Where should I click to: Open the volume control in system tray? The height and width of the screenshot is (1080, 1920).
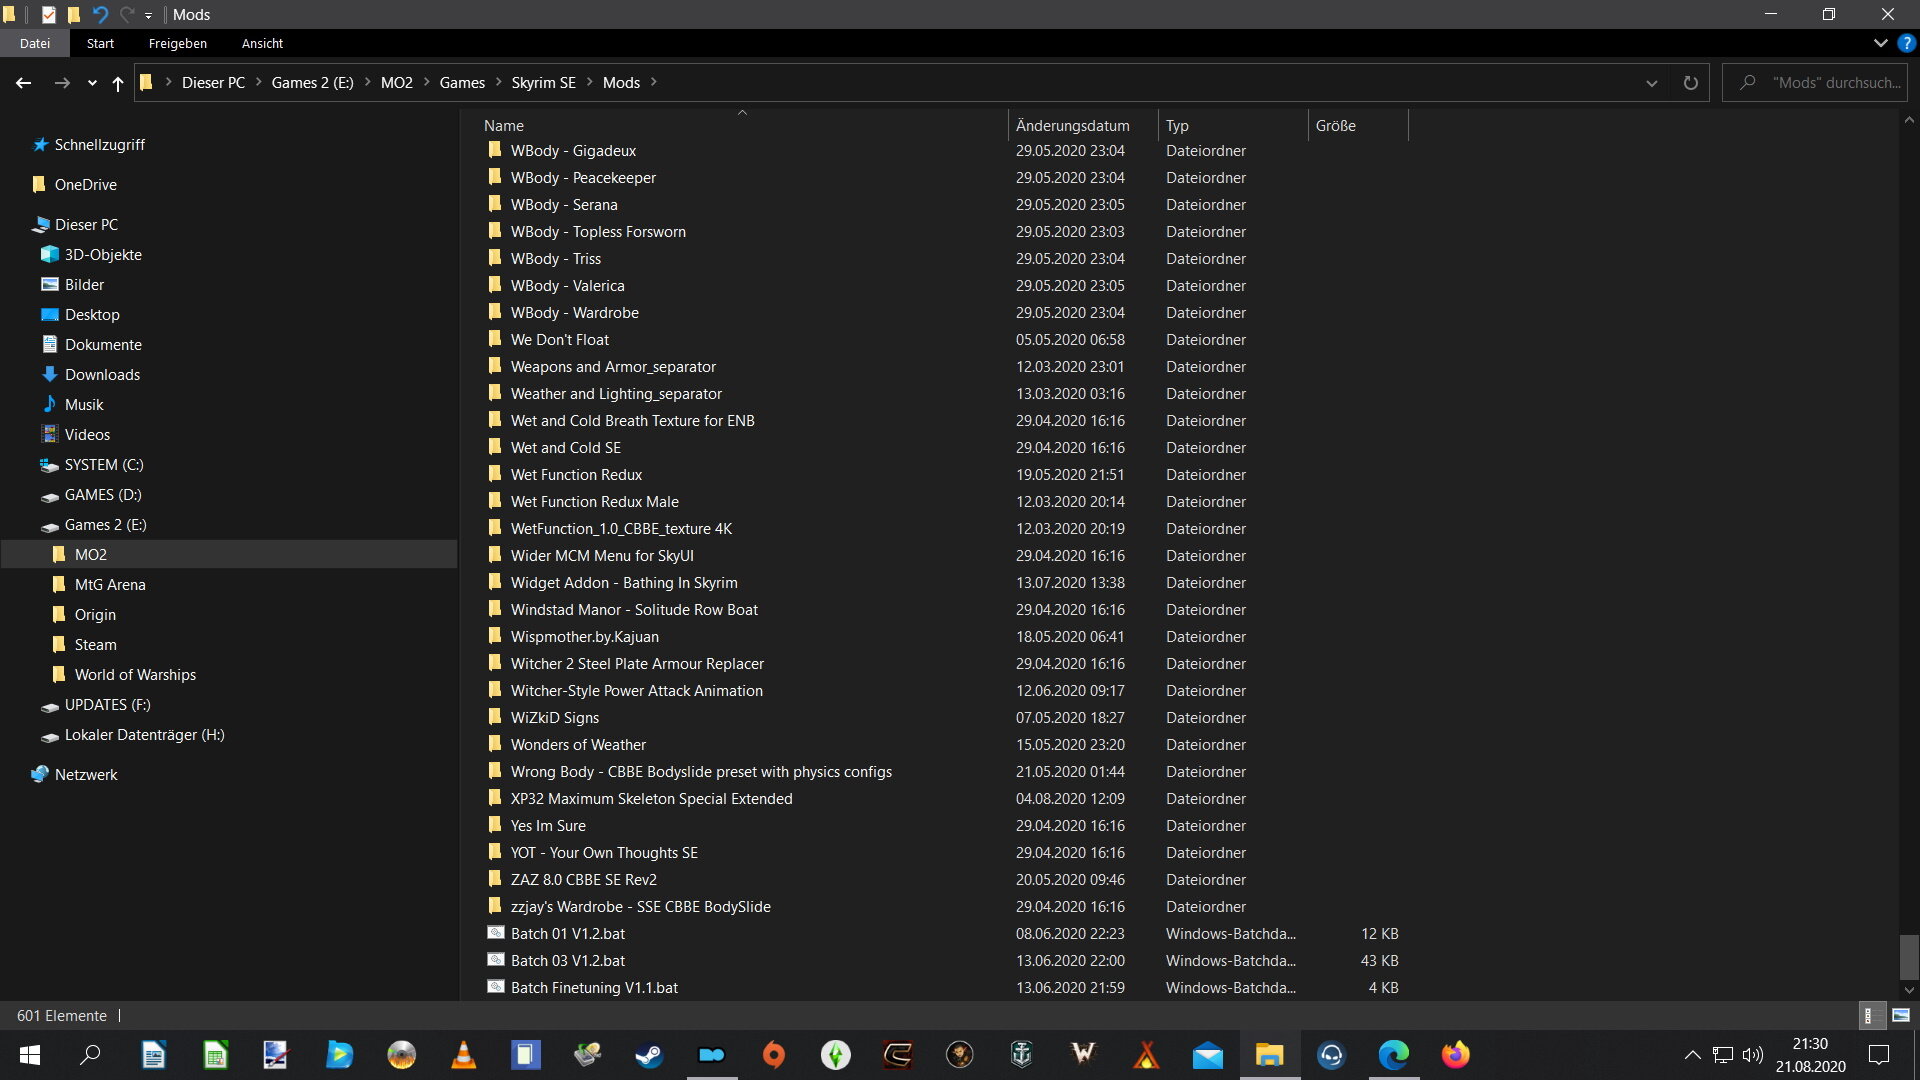click(x=1752, y=1055)
